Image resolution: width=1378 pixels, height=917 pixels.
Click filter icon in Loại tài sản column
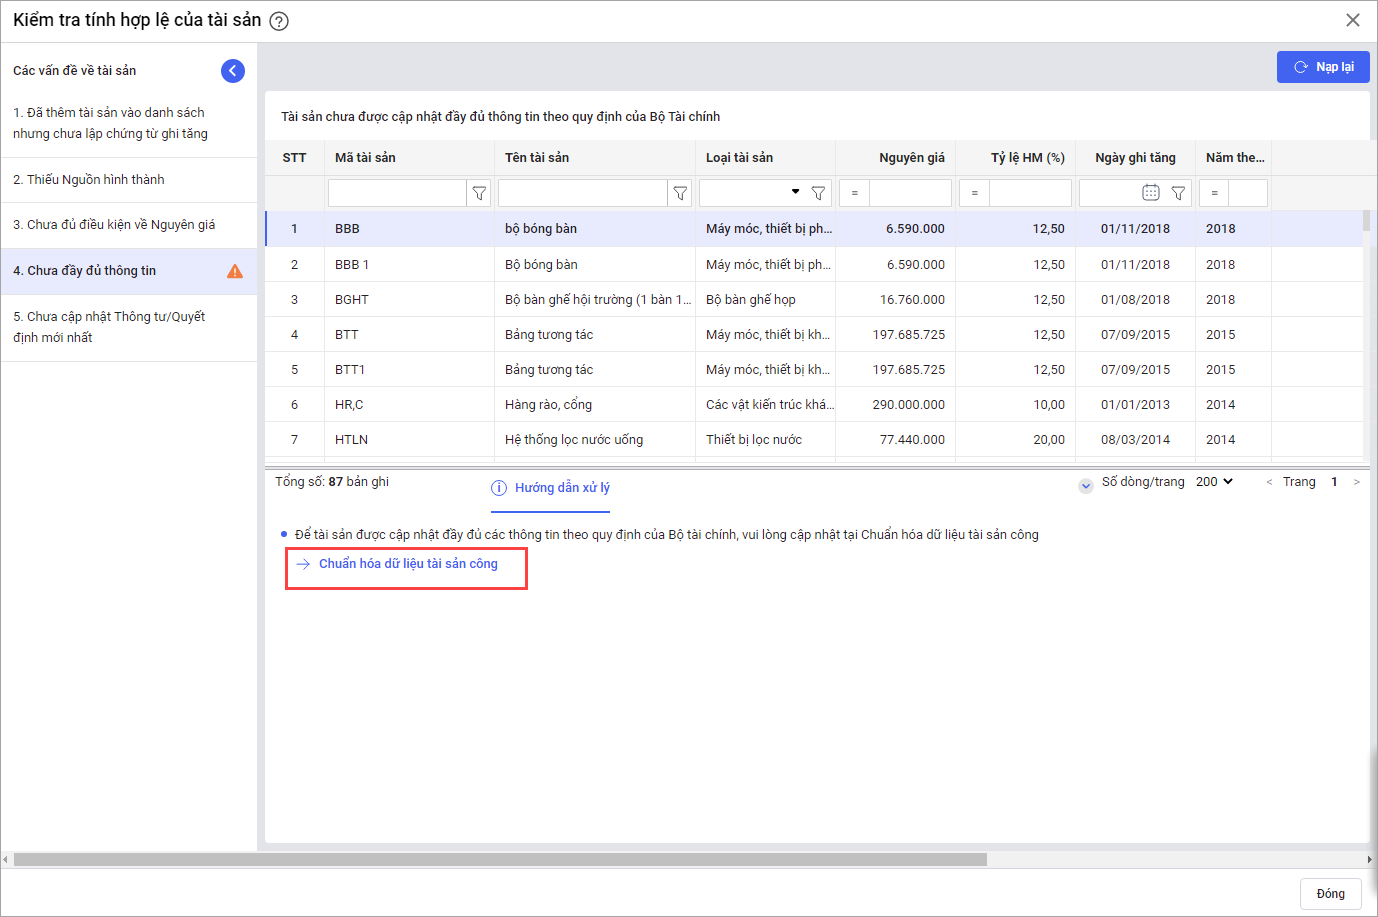pyautogui.click(x=818, y=193)
